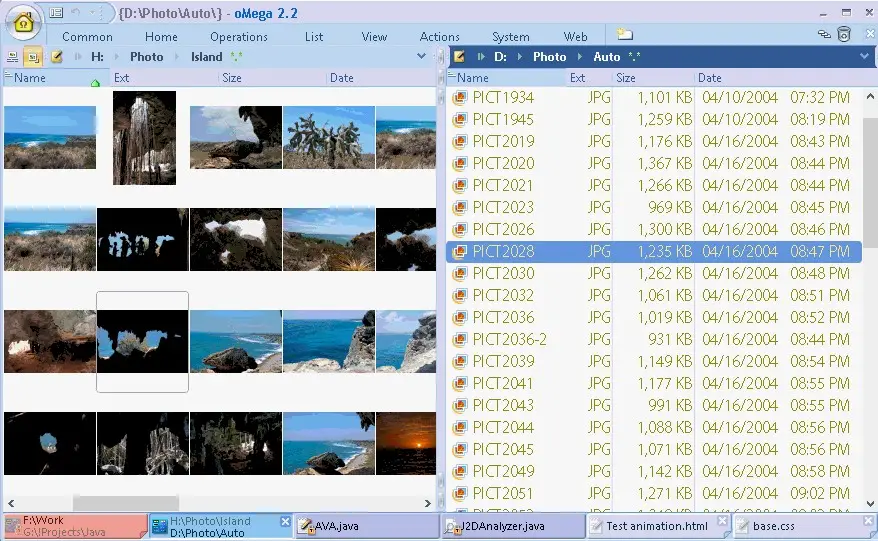Expand the left panel path history dropdown

[421, 56]
